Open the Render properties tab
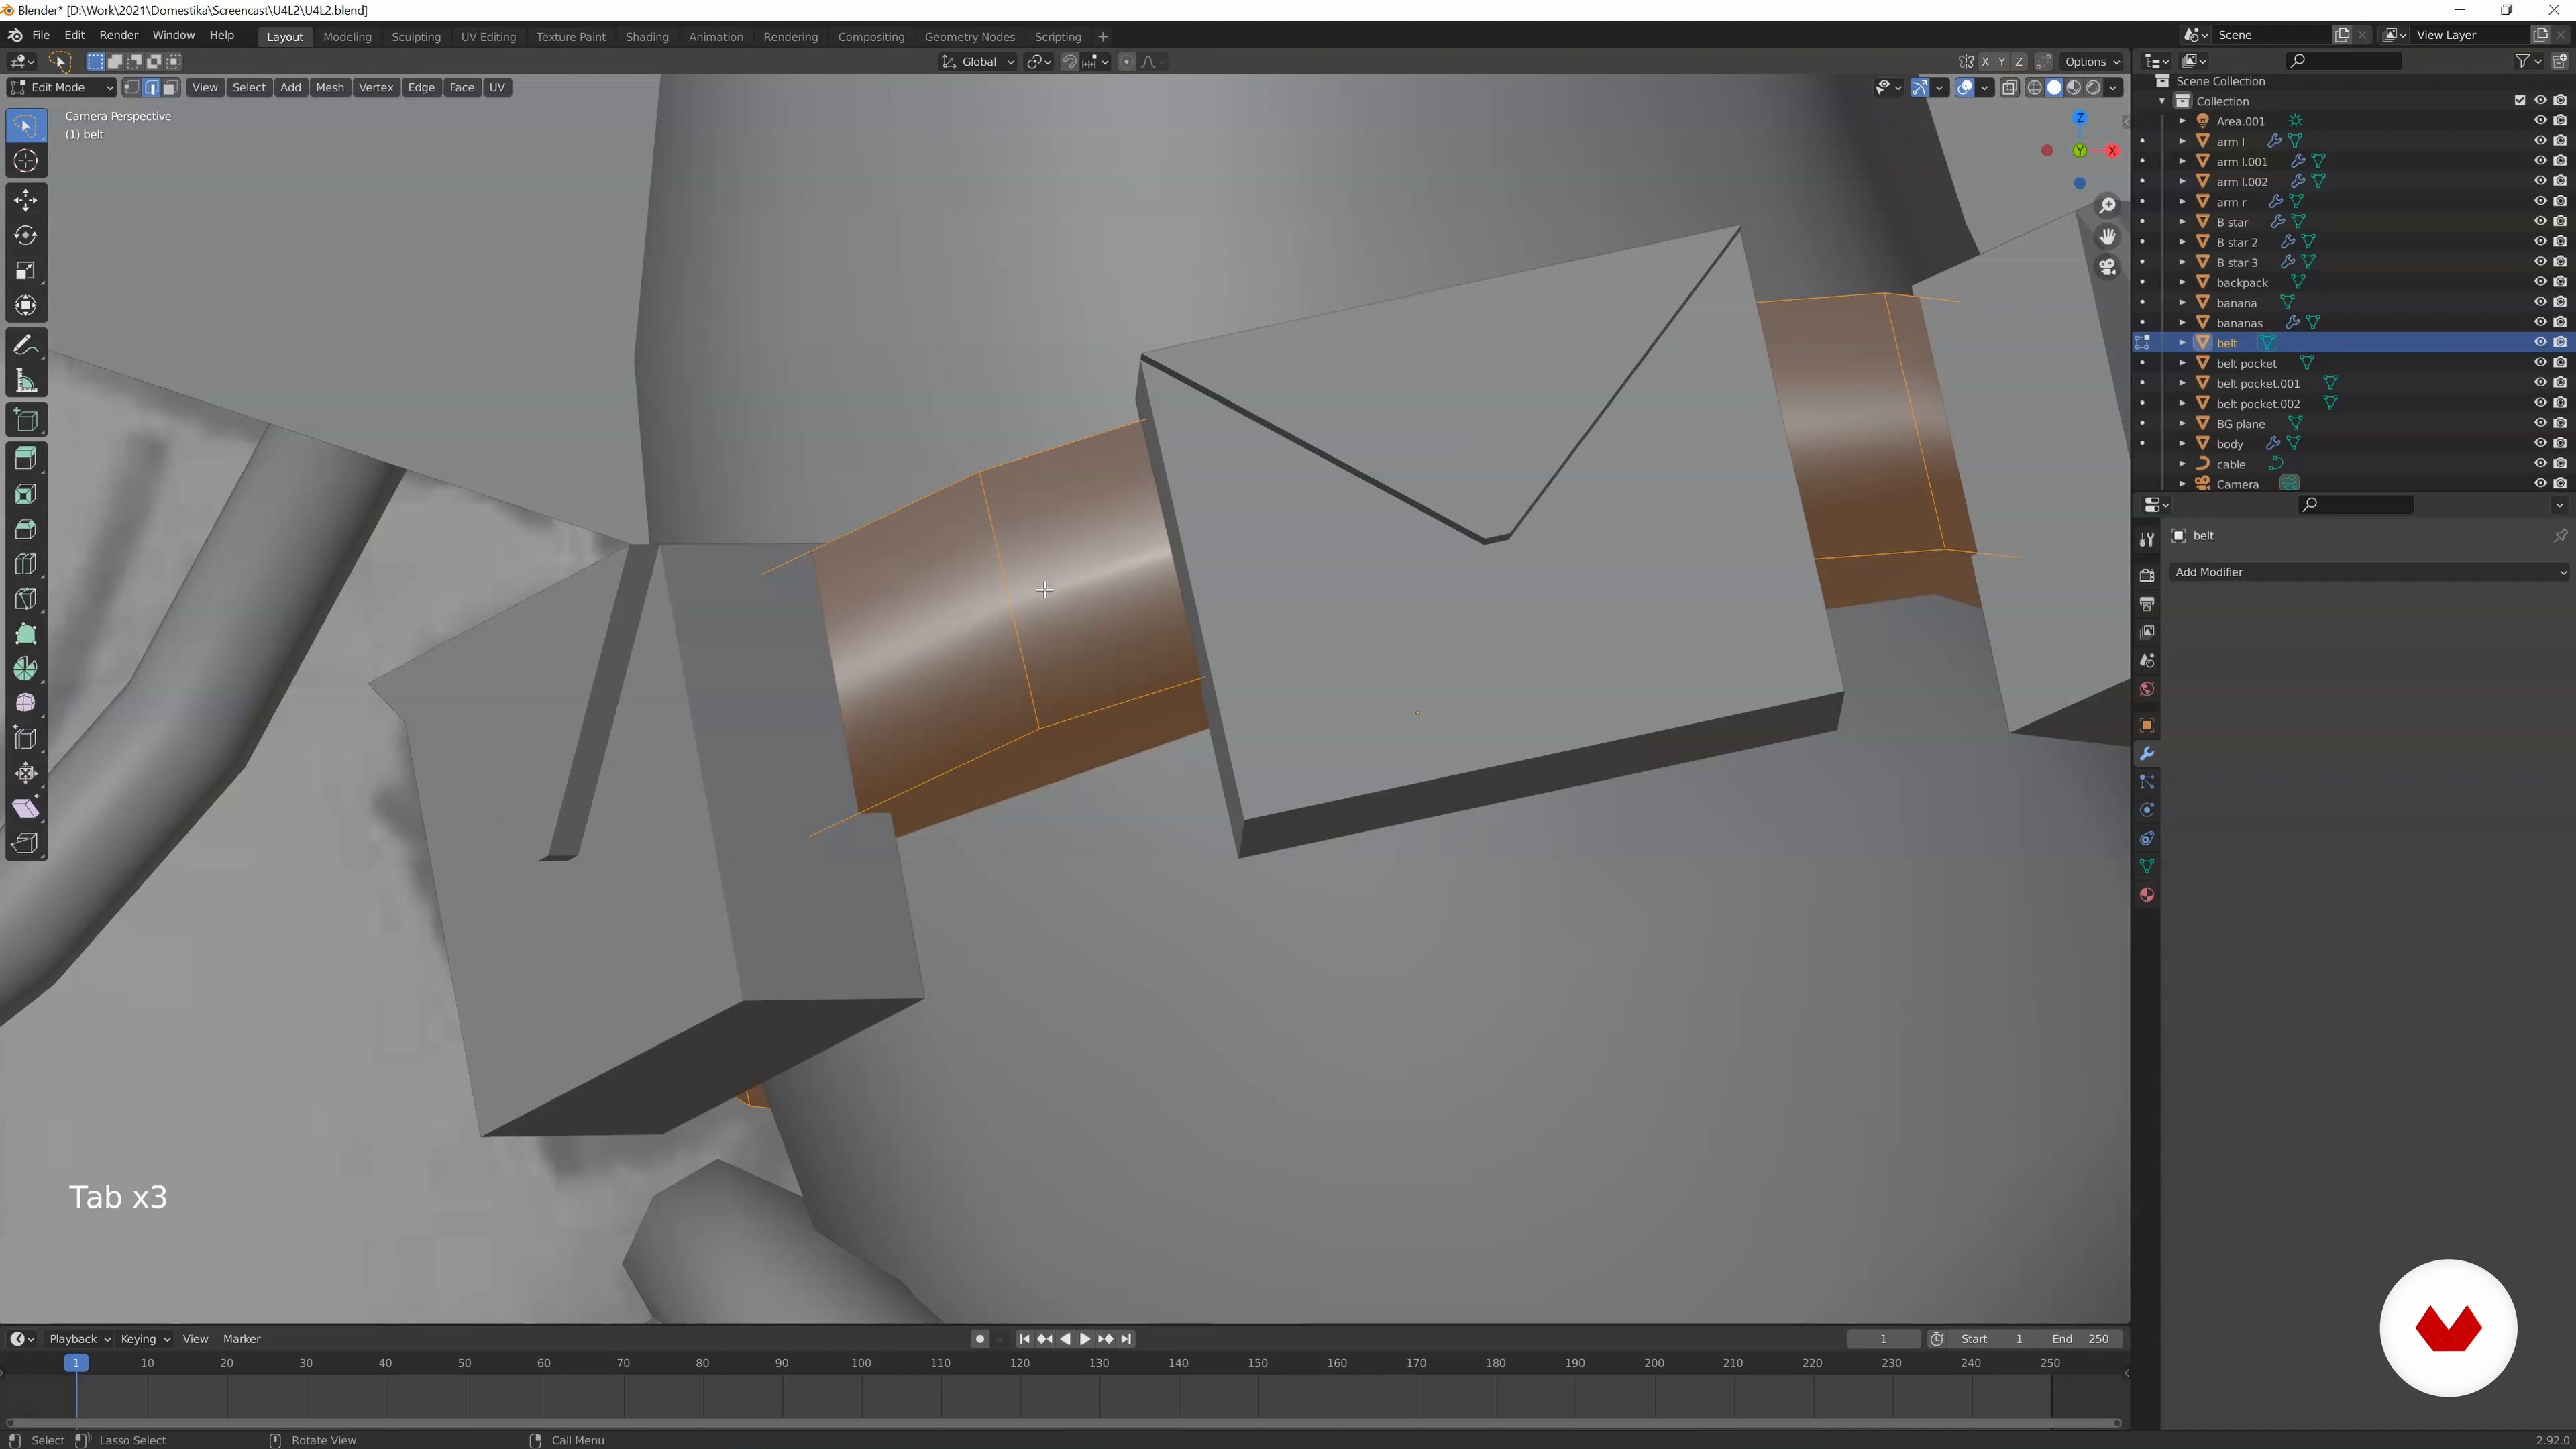This screenshot has width=2576, height=1449. [x=2146, y=575]
